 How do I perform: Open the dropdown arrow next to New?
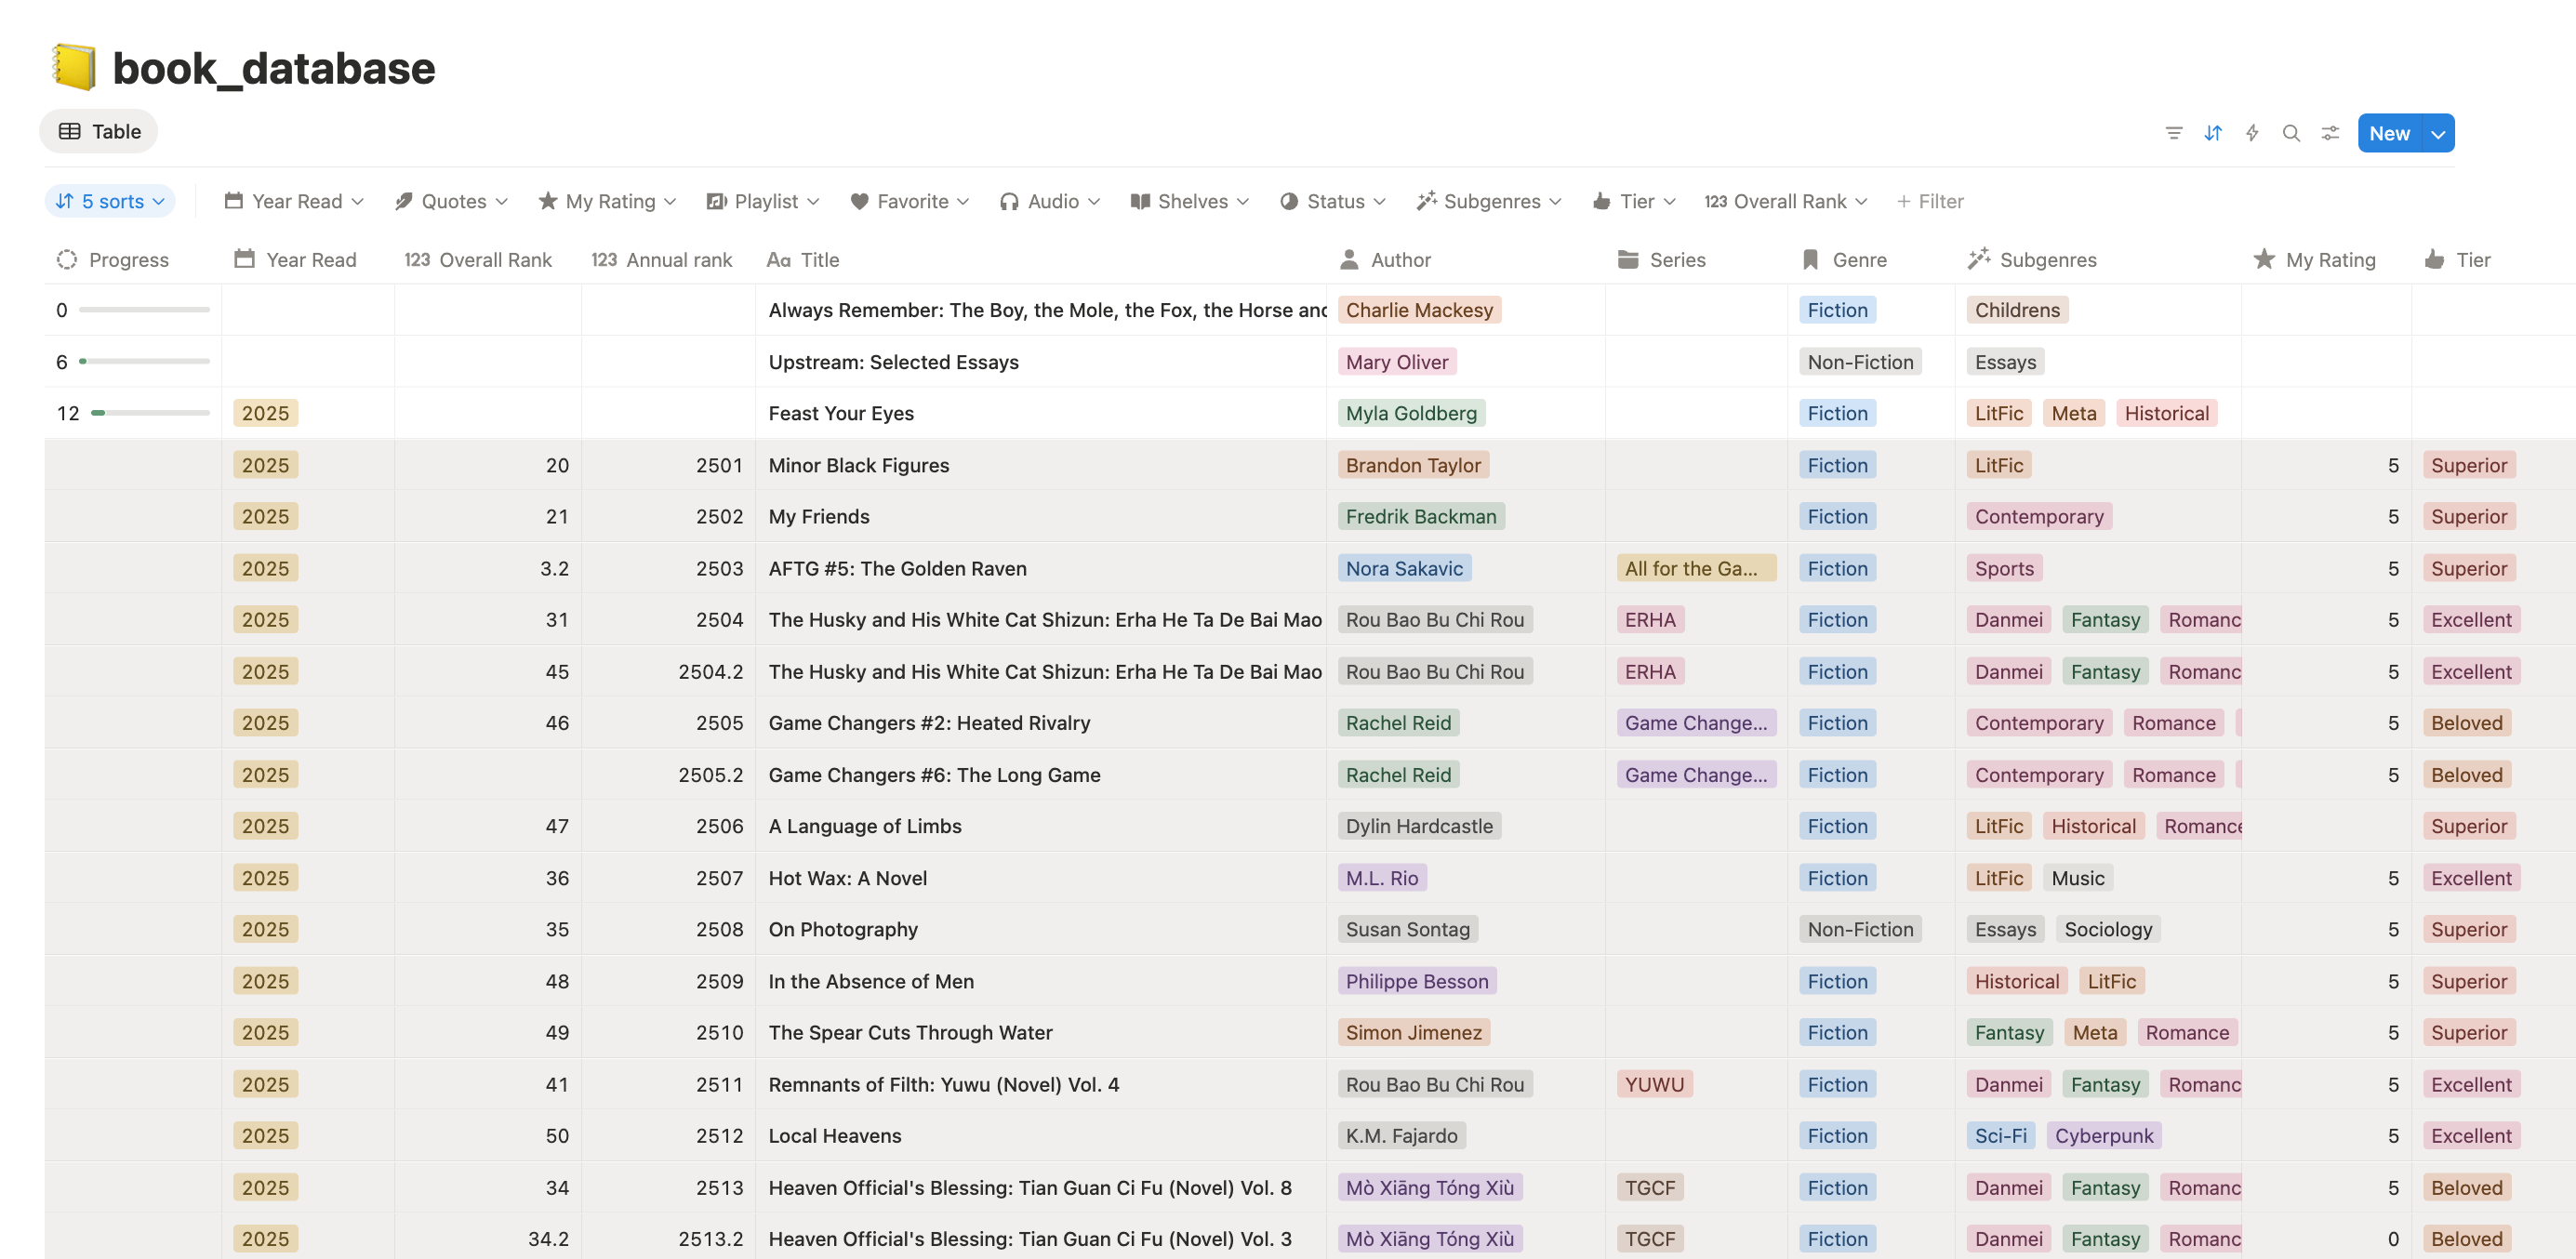coord(2438,133)
